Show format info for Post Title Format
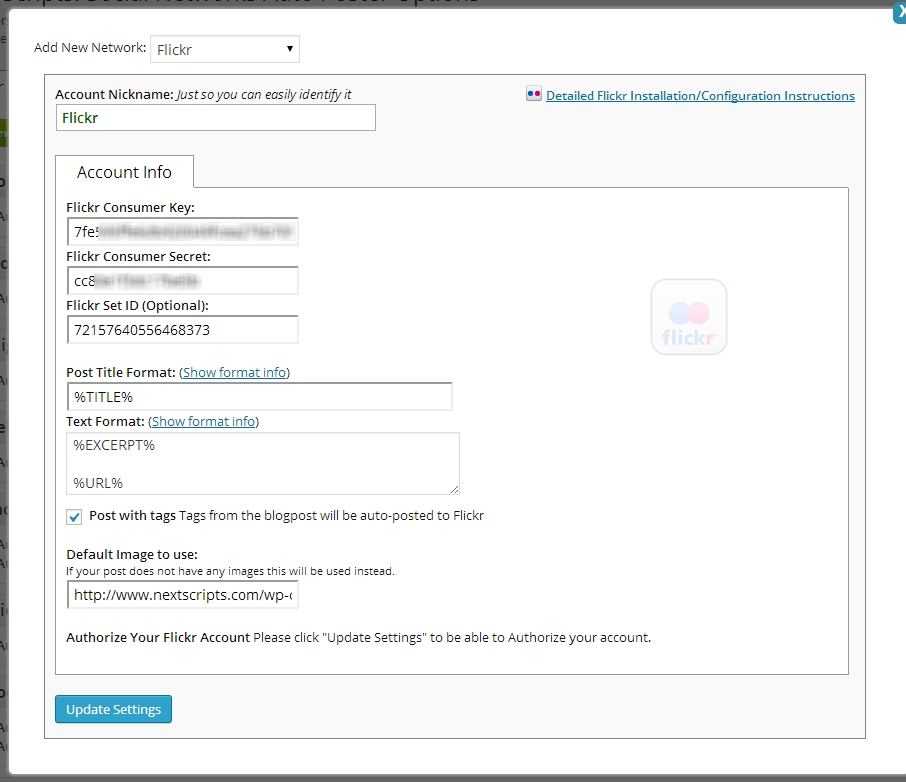The height and width of the screenshot is (782, 906). coord(235,372)
